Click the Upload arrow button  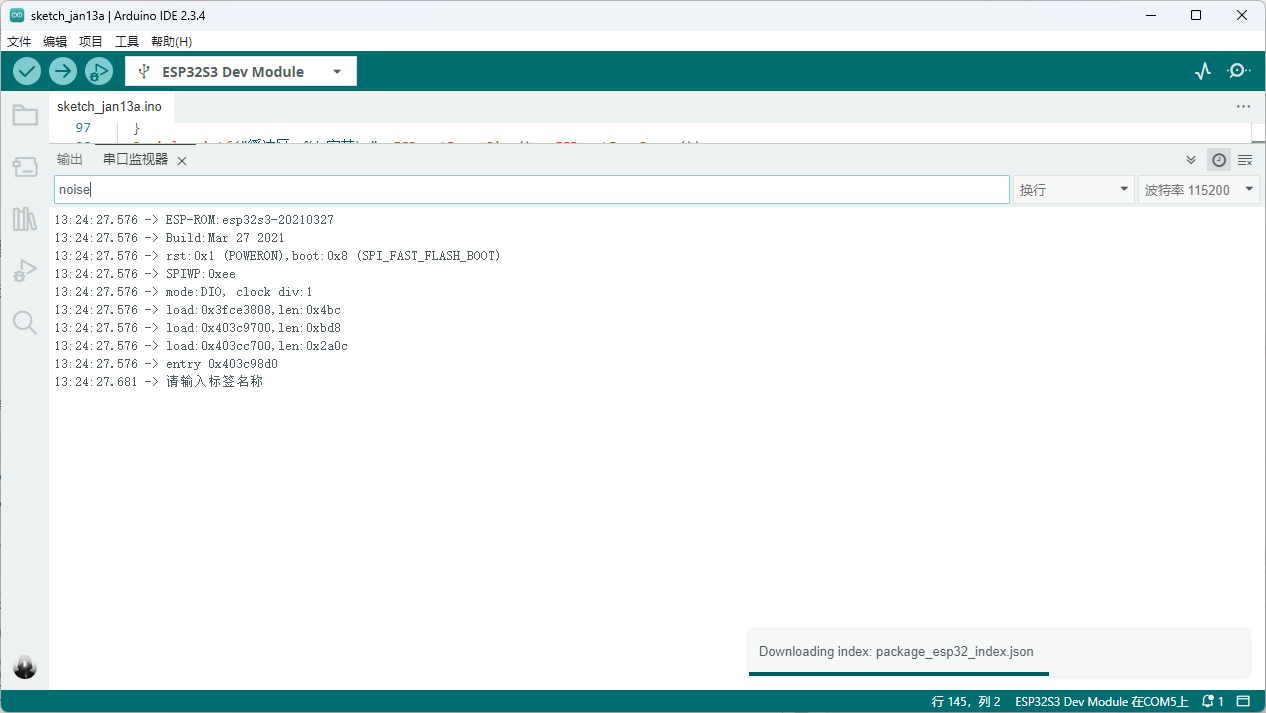[63, 71]
